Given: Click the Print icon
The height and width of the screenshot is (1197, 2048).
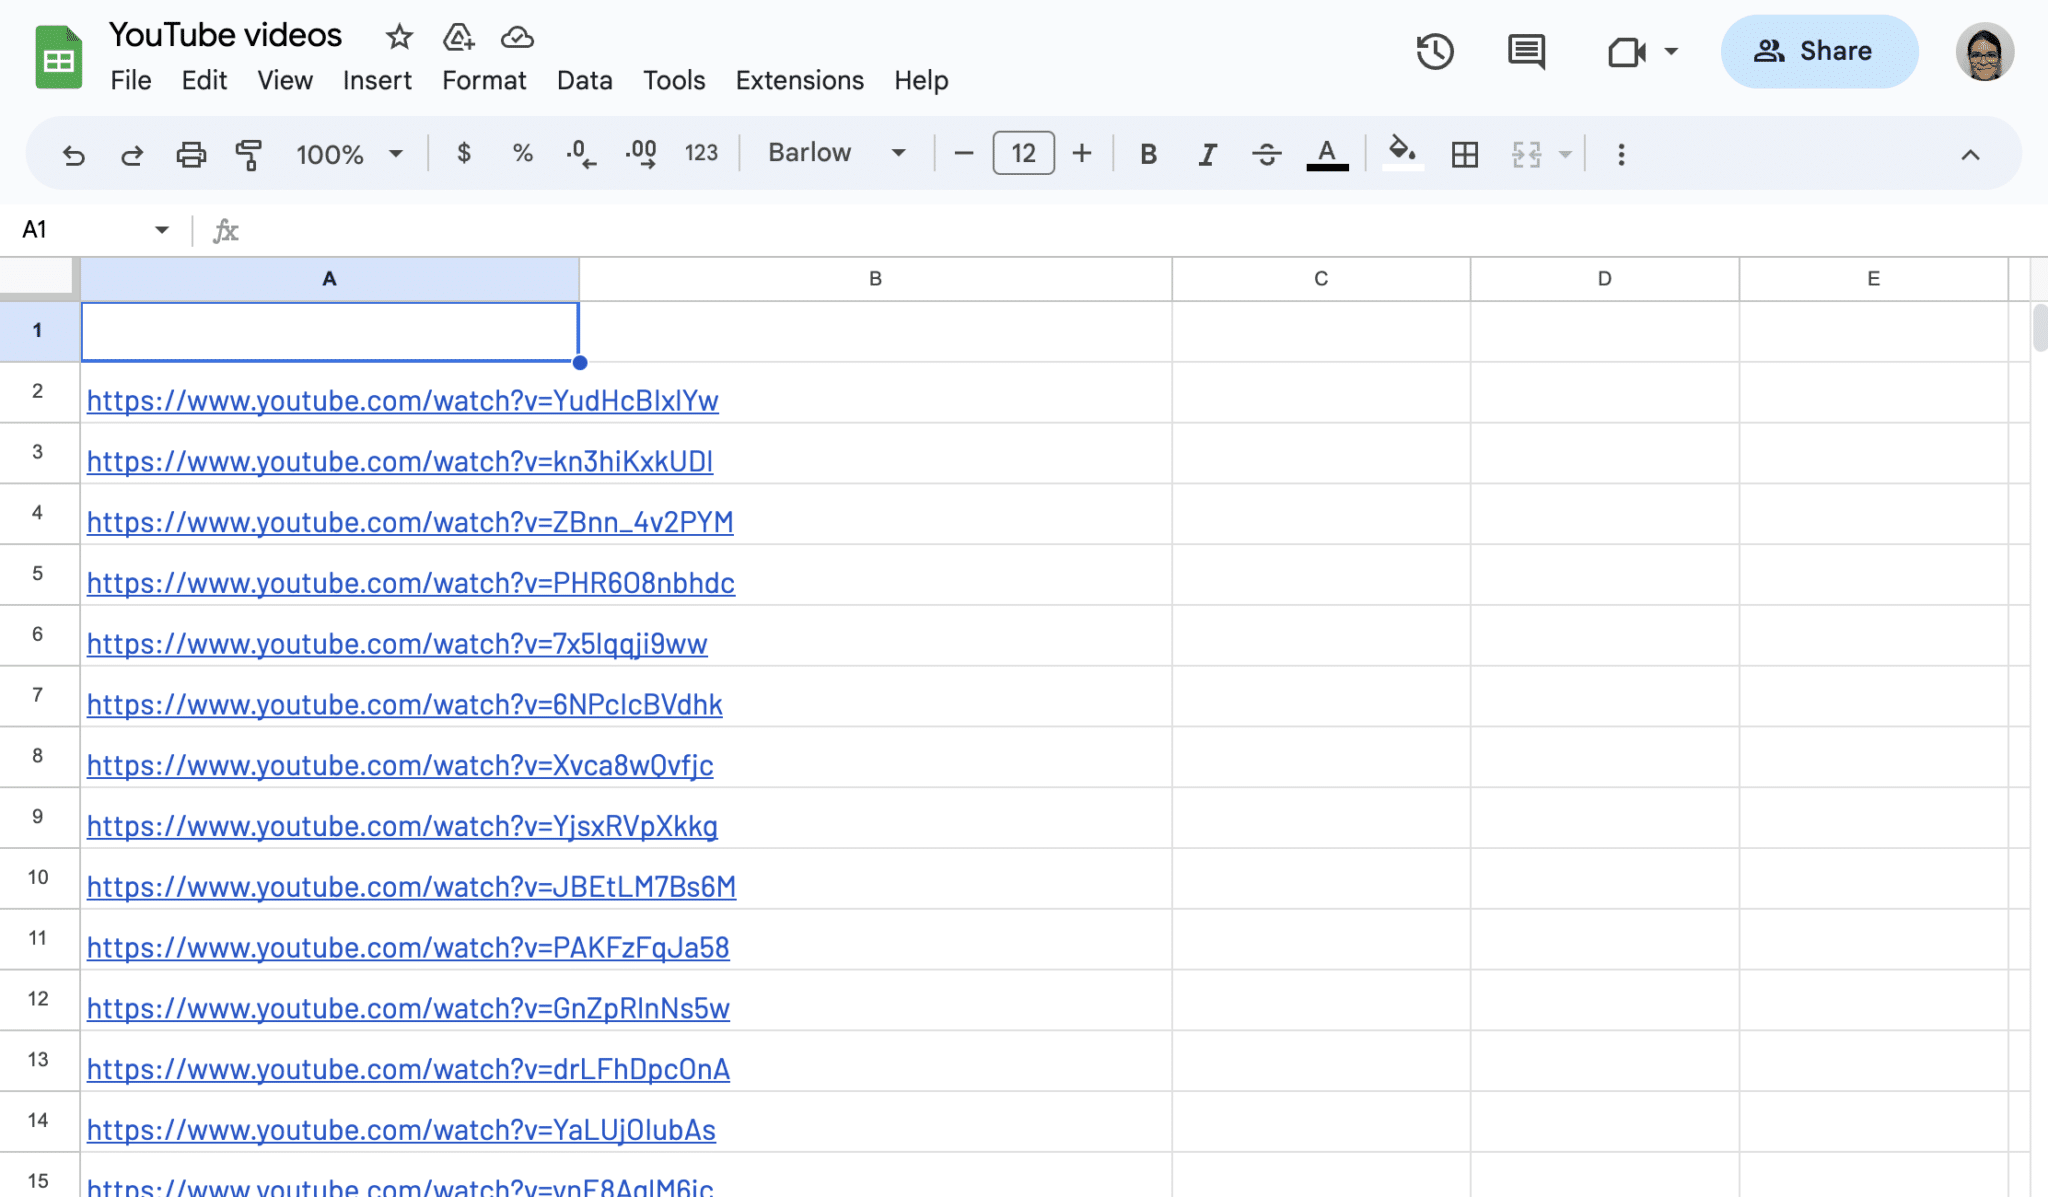Looking at the screenshot, I should point(190,155).
